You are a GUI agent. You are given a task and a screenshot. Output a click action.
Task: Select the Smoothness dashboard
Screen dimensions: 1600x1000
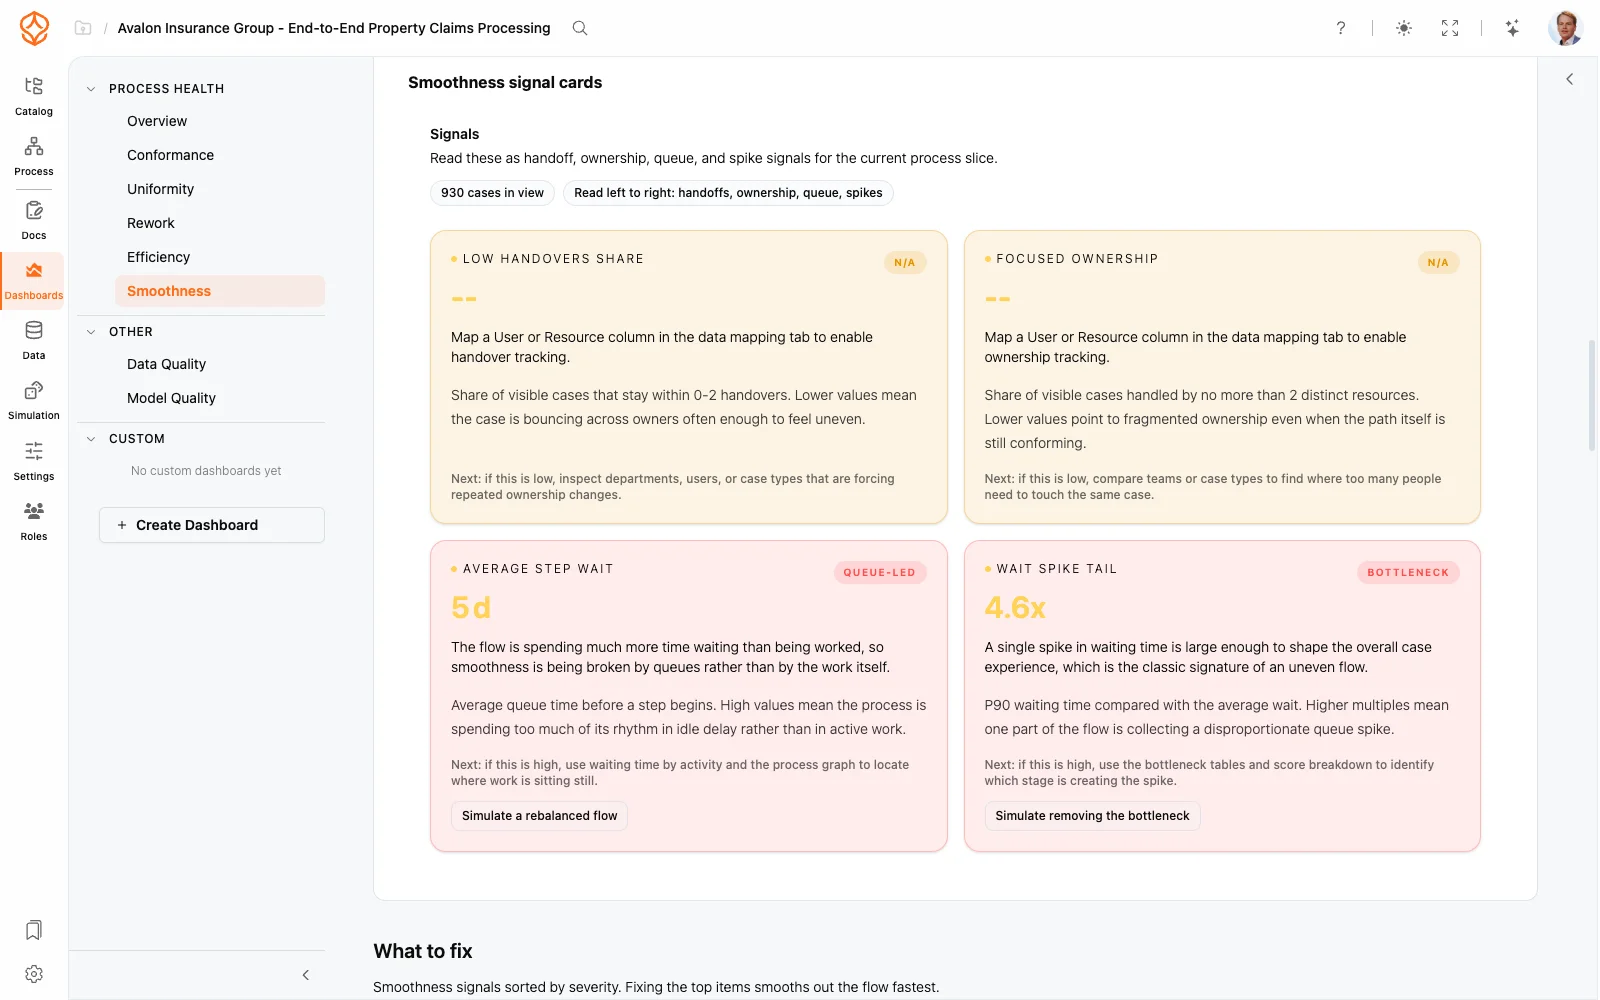point(220,291)
